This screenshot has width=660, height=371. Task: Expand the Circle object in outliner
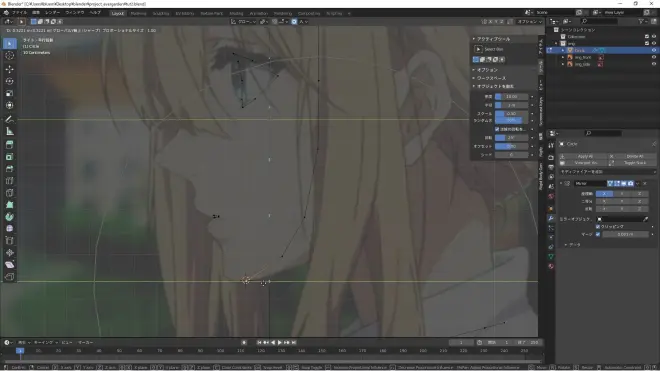pos(563,50)
